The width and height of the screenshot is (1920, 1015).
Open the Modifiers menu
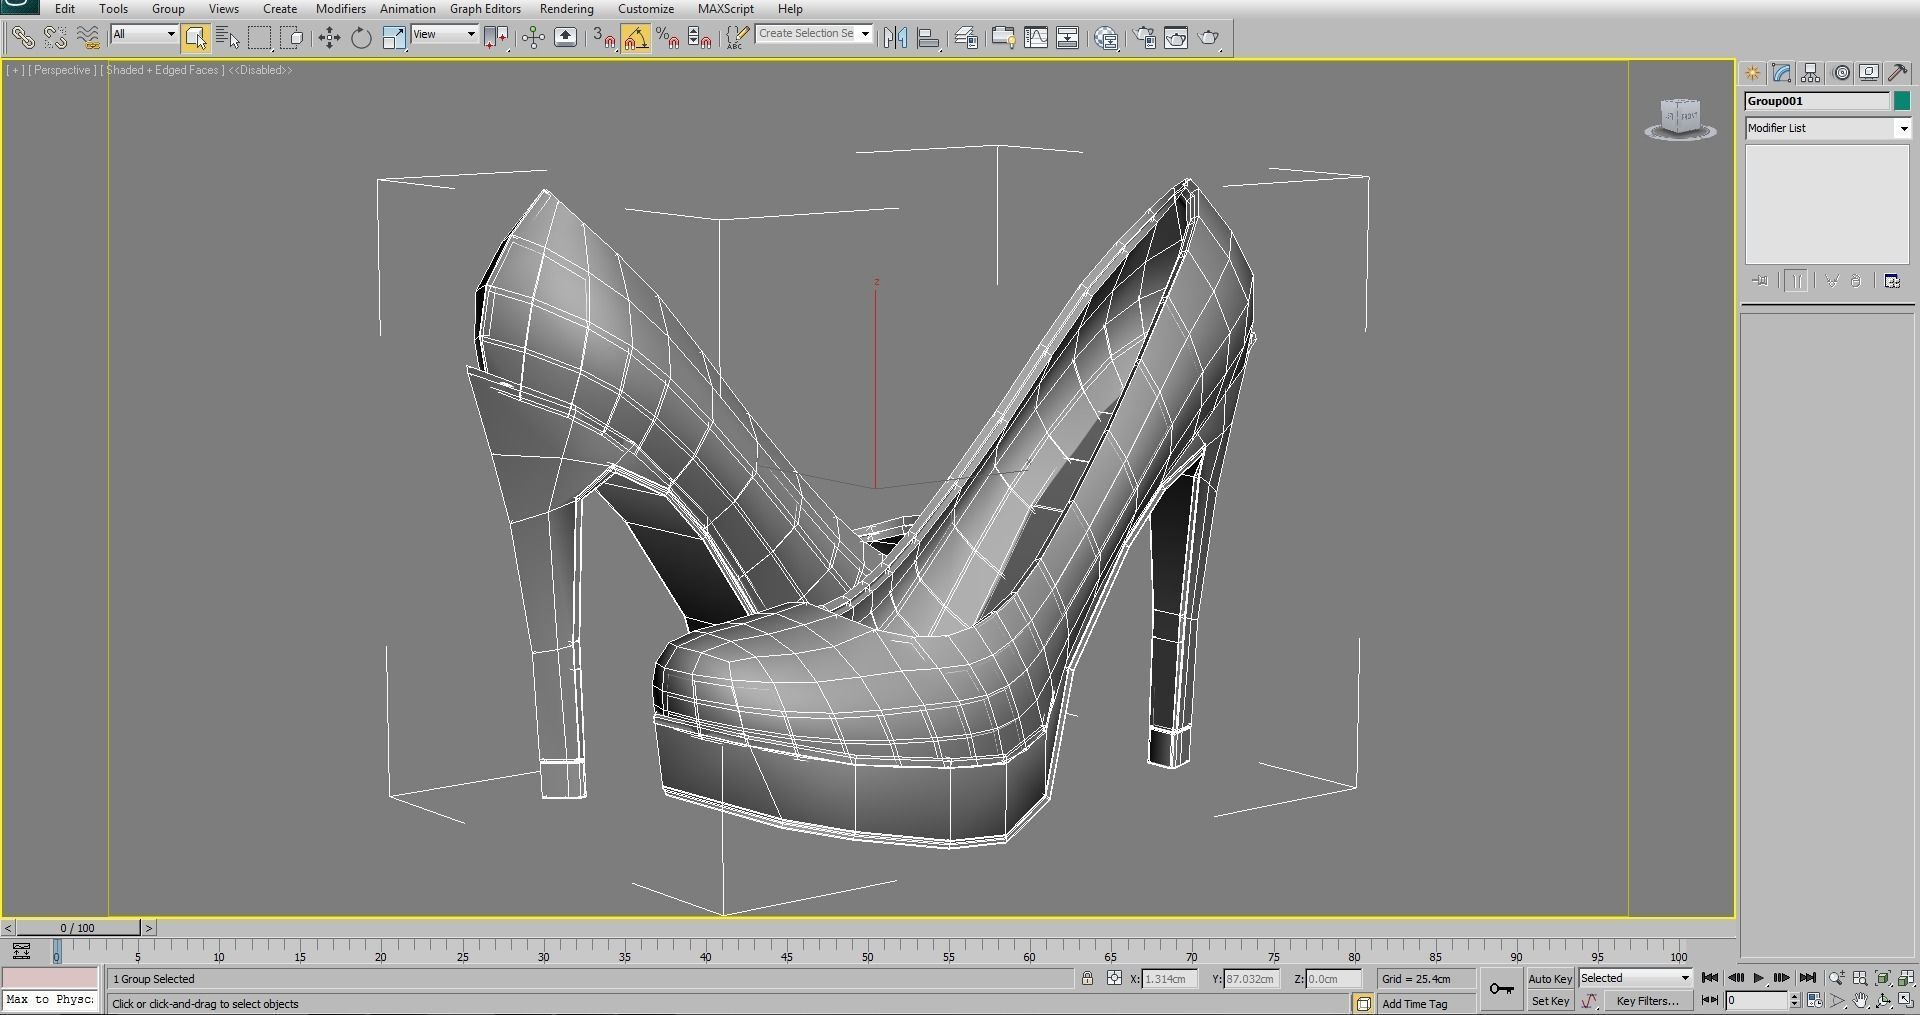tap(340, 9)
